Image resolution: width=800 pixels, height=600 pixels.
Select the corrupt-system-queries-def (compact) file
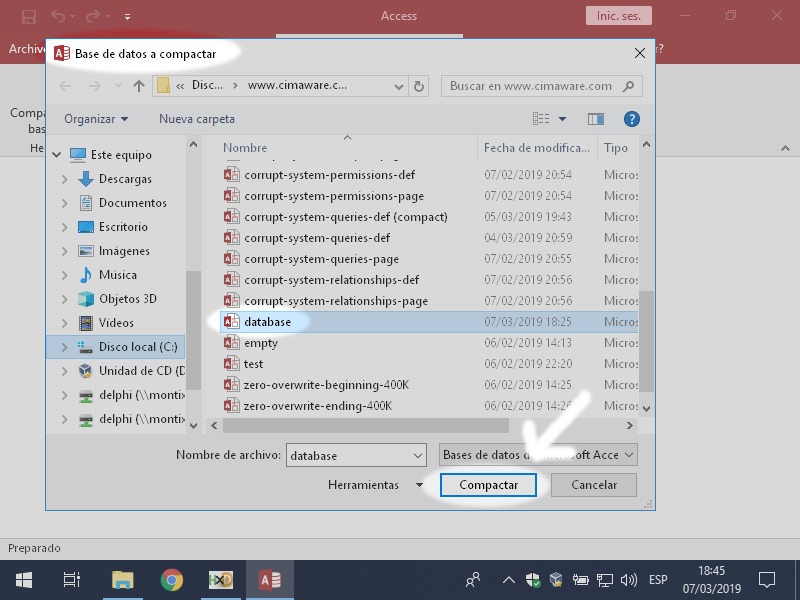click(345, 217)
